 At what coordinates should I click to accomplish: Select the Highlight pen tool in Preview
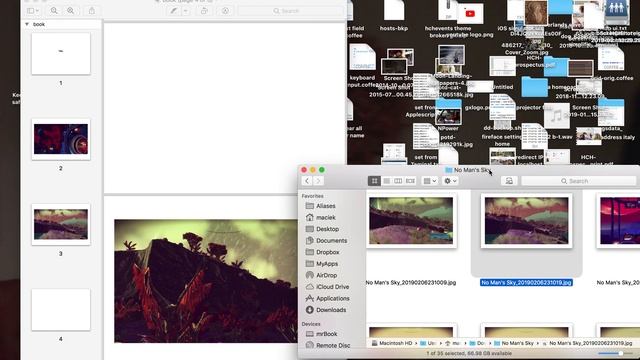[173, 11]
